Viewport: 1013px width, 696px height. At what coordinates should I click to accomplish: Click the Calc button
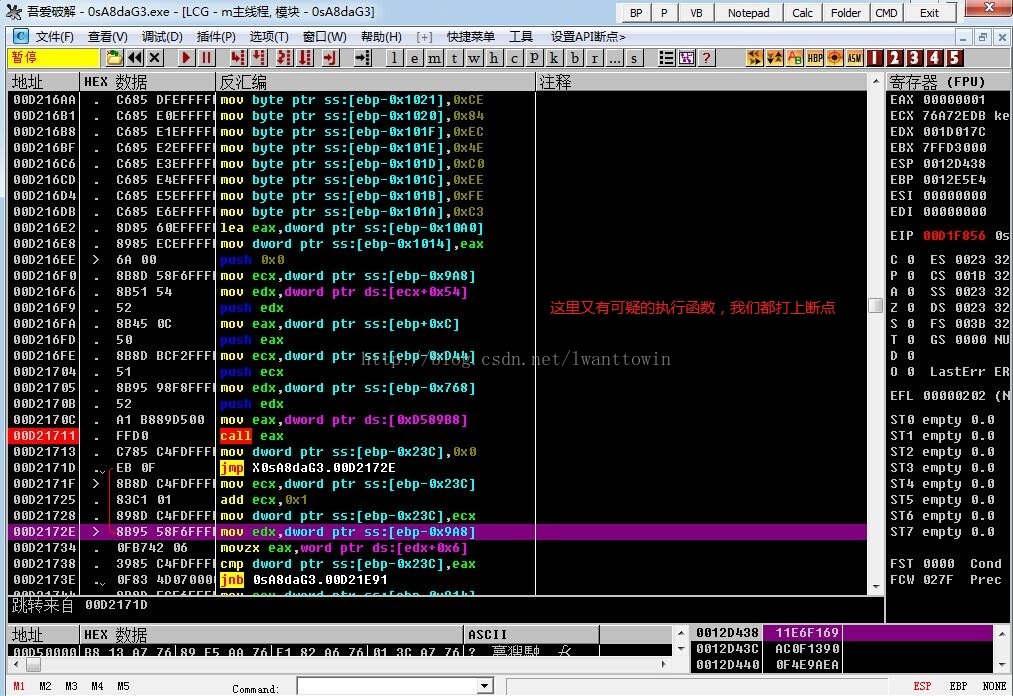click(x=802, y=13)
